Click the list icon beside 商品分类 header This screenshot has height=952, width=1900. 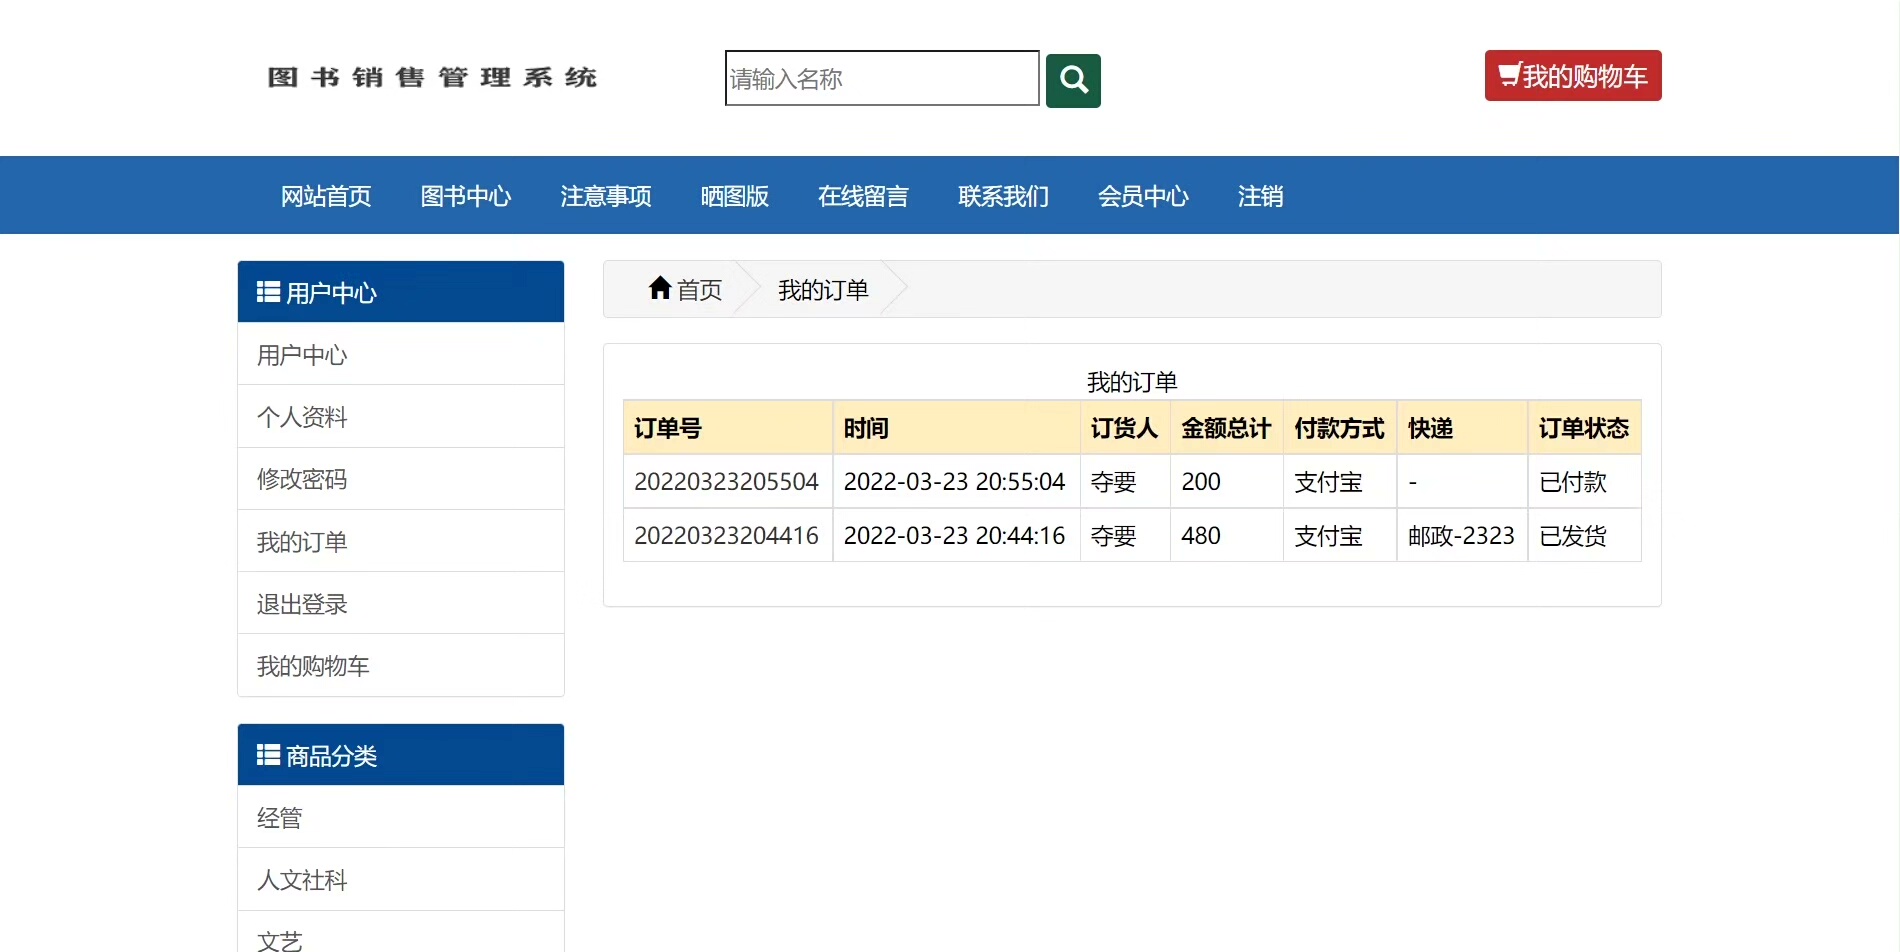[268, 755]
